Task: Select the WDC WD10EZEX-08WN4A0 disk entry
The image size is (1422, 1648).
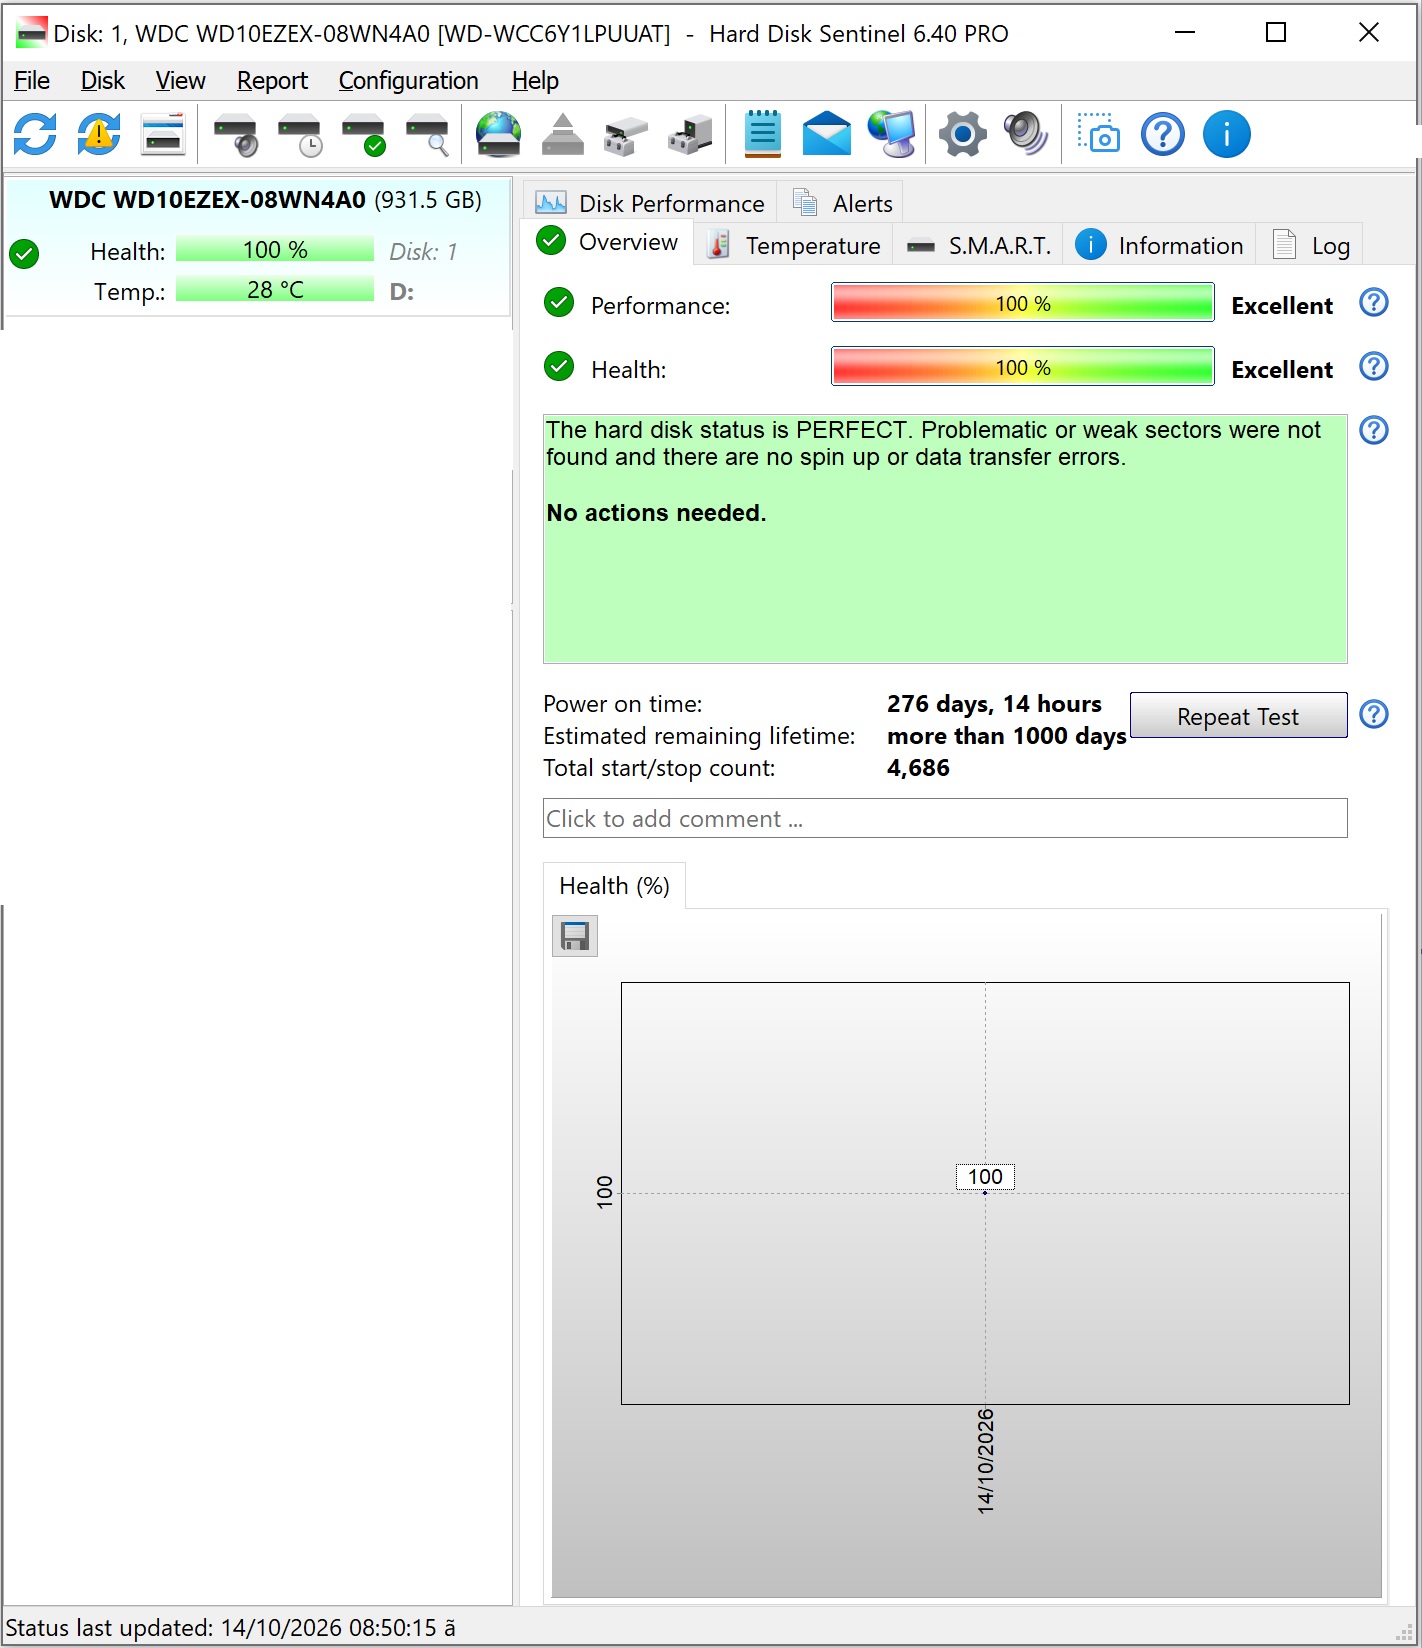Action: point(258,246)
